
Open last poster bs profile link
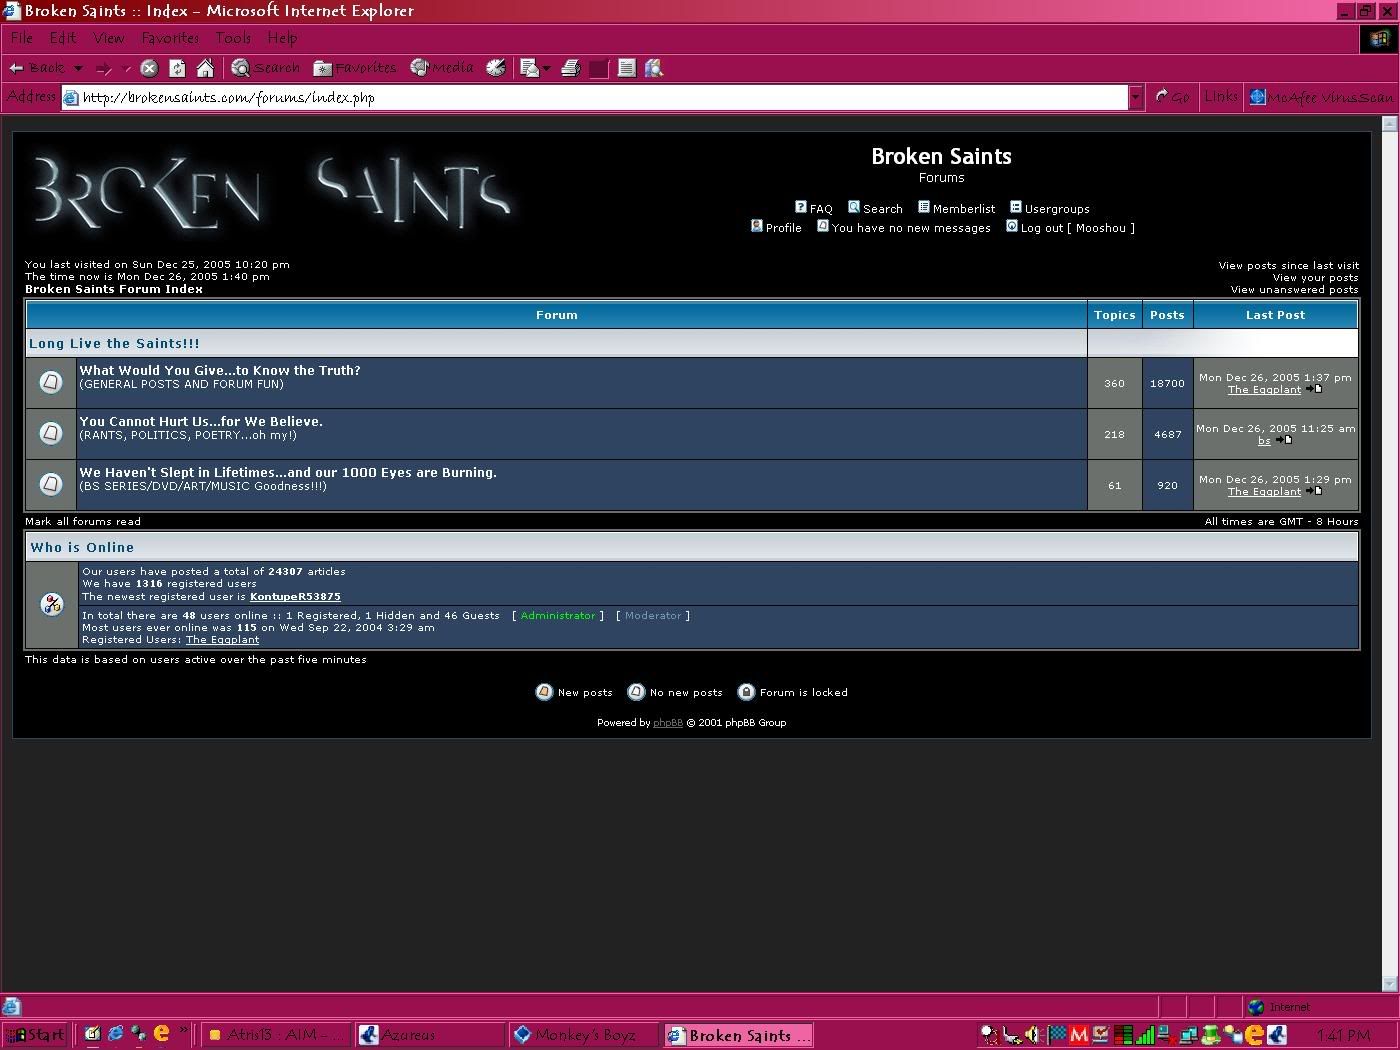(x=1264, y=440)
